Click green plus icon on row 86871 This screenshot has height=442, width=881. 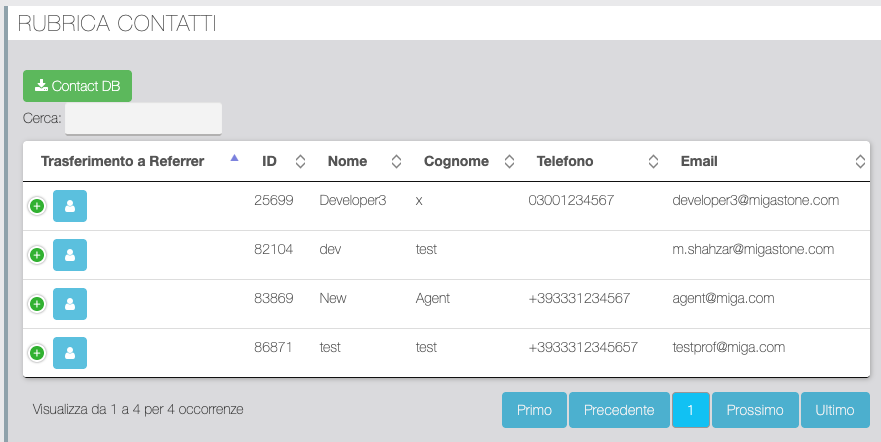point(37,353)
